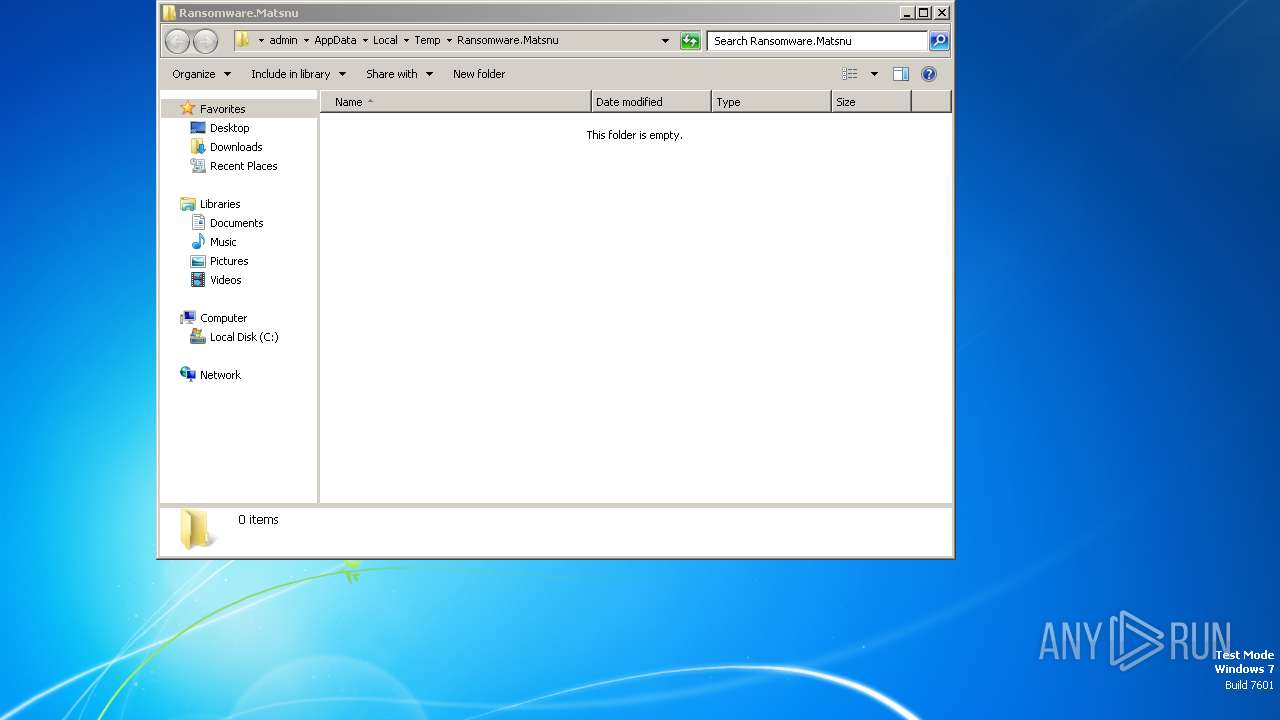The width and height of the screenshot is (1280, 720).
Task: Click the Desktop icon in the sidebar
Action: click(198, 128)
